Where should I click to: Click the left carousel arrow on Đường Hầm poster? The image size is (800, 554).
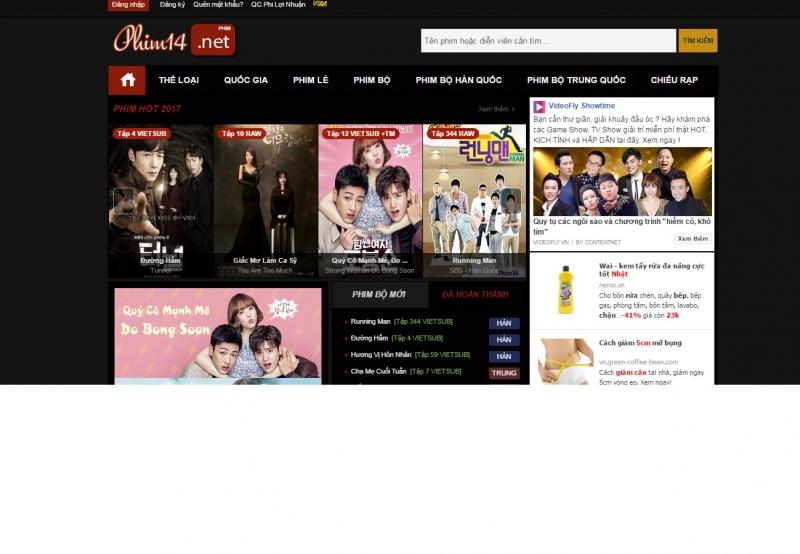tap(123, 201)
